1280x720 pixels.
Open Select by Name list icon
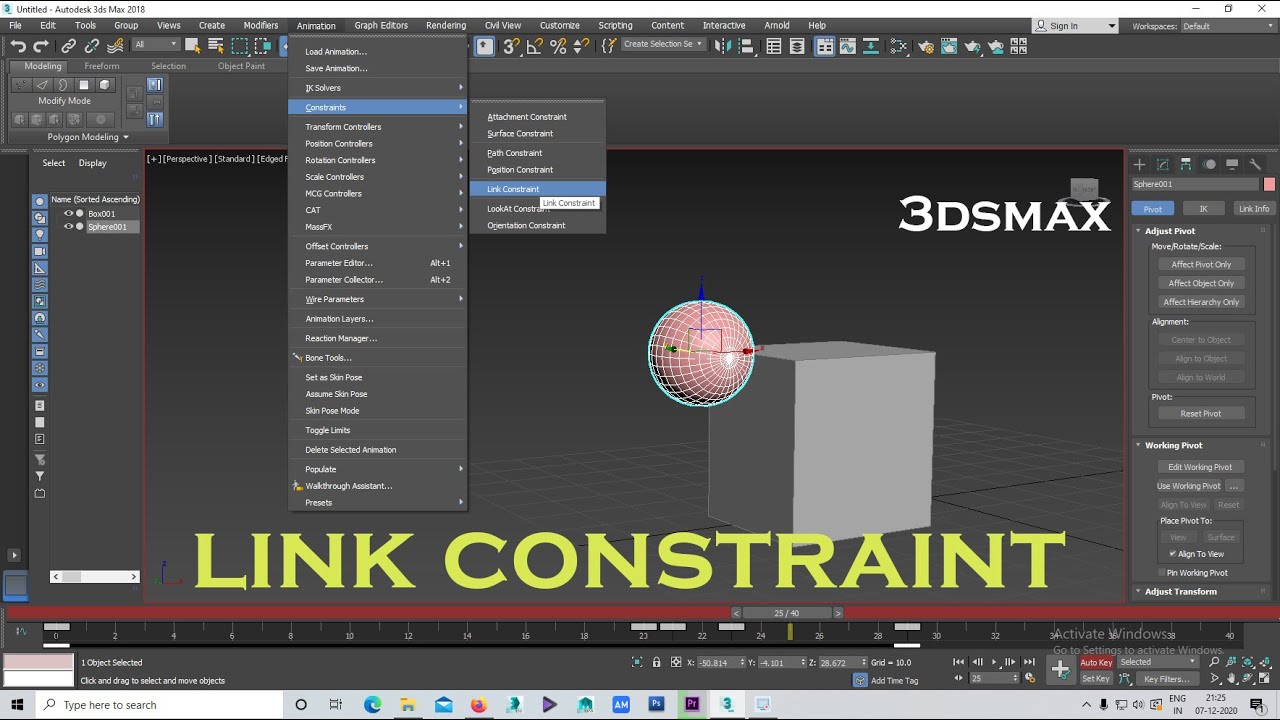(x=215, y=46)
